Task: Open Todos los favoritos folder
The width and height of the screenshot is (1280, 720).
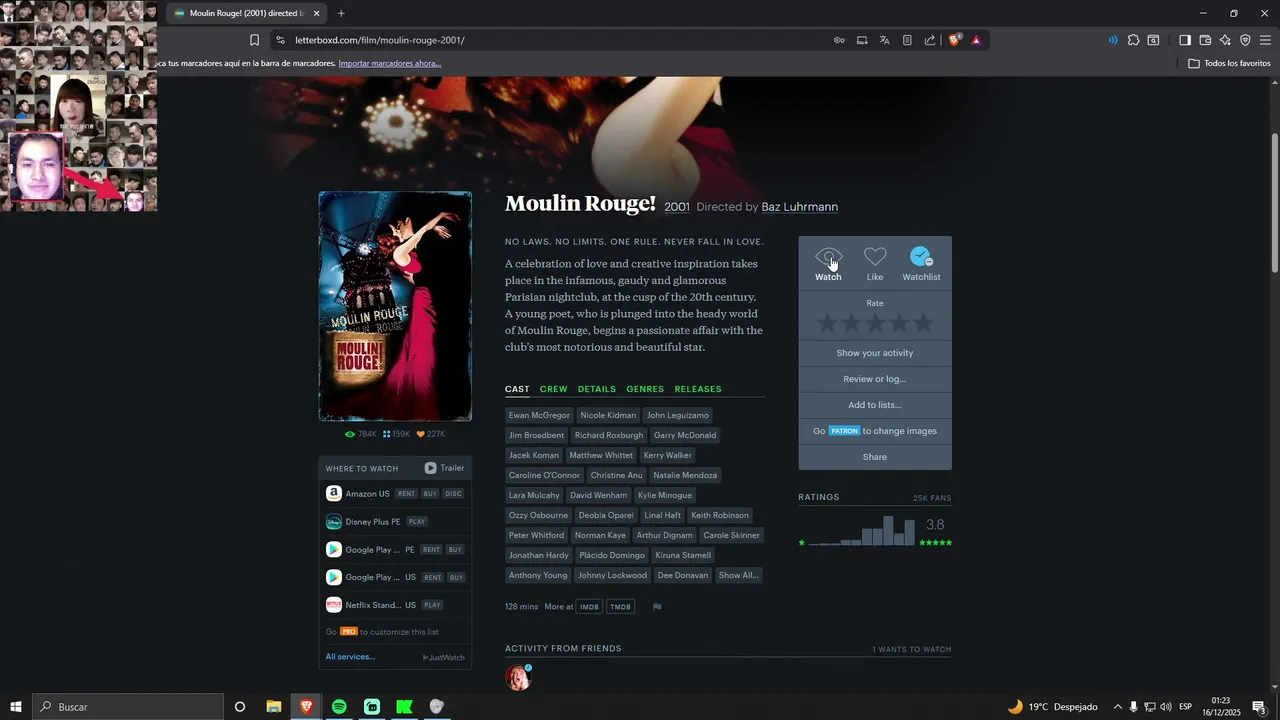Action: [1229, 63]
